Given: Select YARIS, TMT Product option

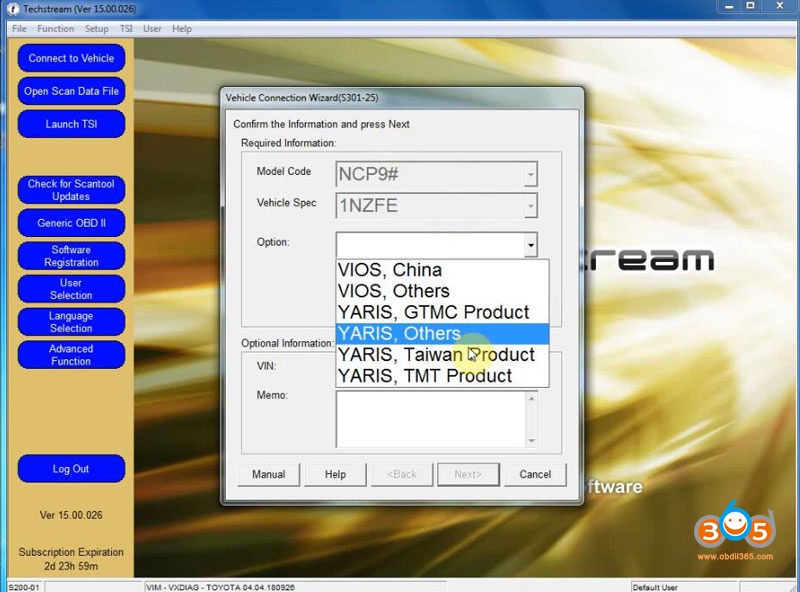Looking at the screenshot, I should pyautogui.click(x=442, y=376).
